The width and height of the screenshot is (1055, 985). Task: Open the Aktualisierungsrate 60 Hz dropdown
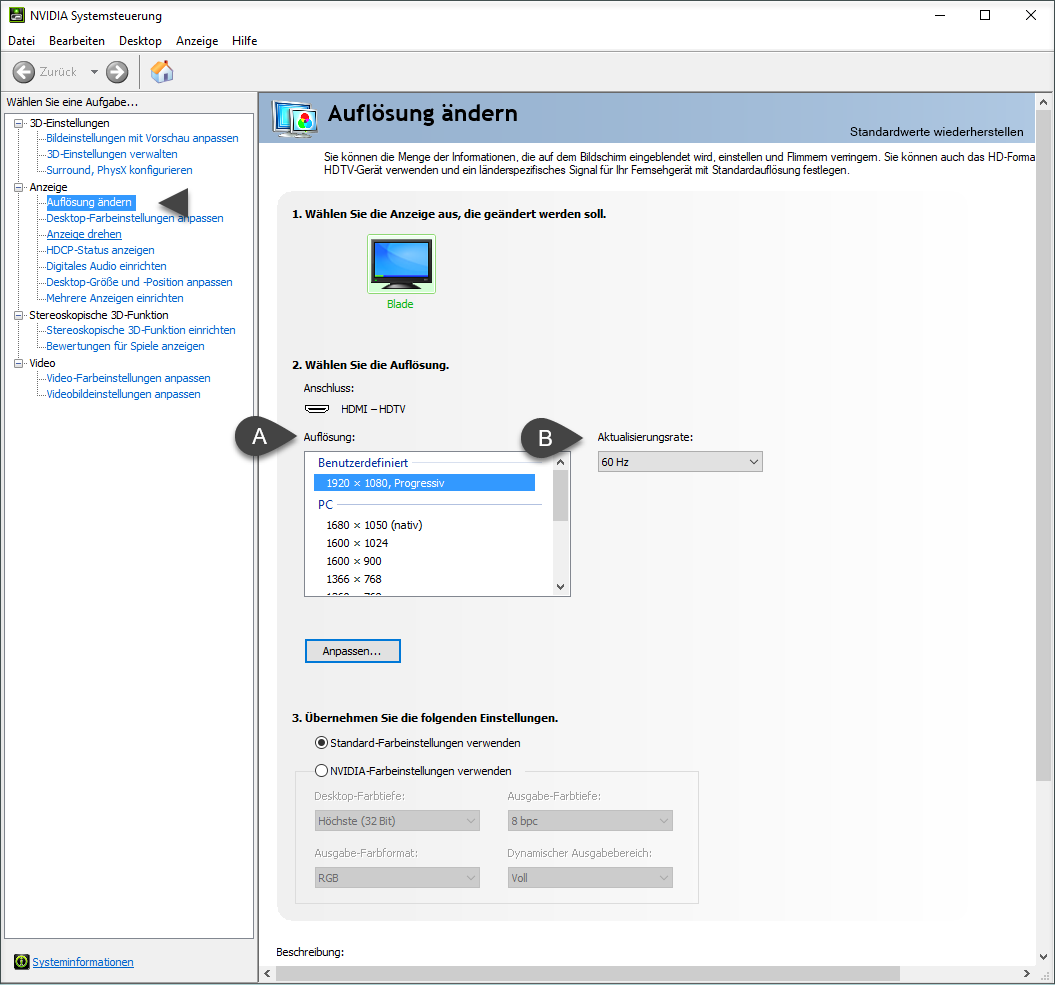pos(680,462)
